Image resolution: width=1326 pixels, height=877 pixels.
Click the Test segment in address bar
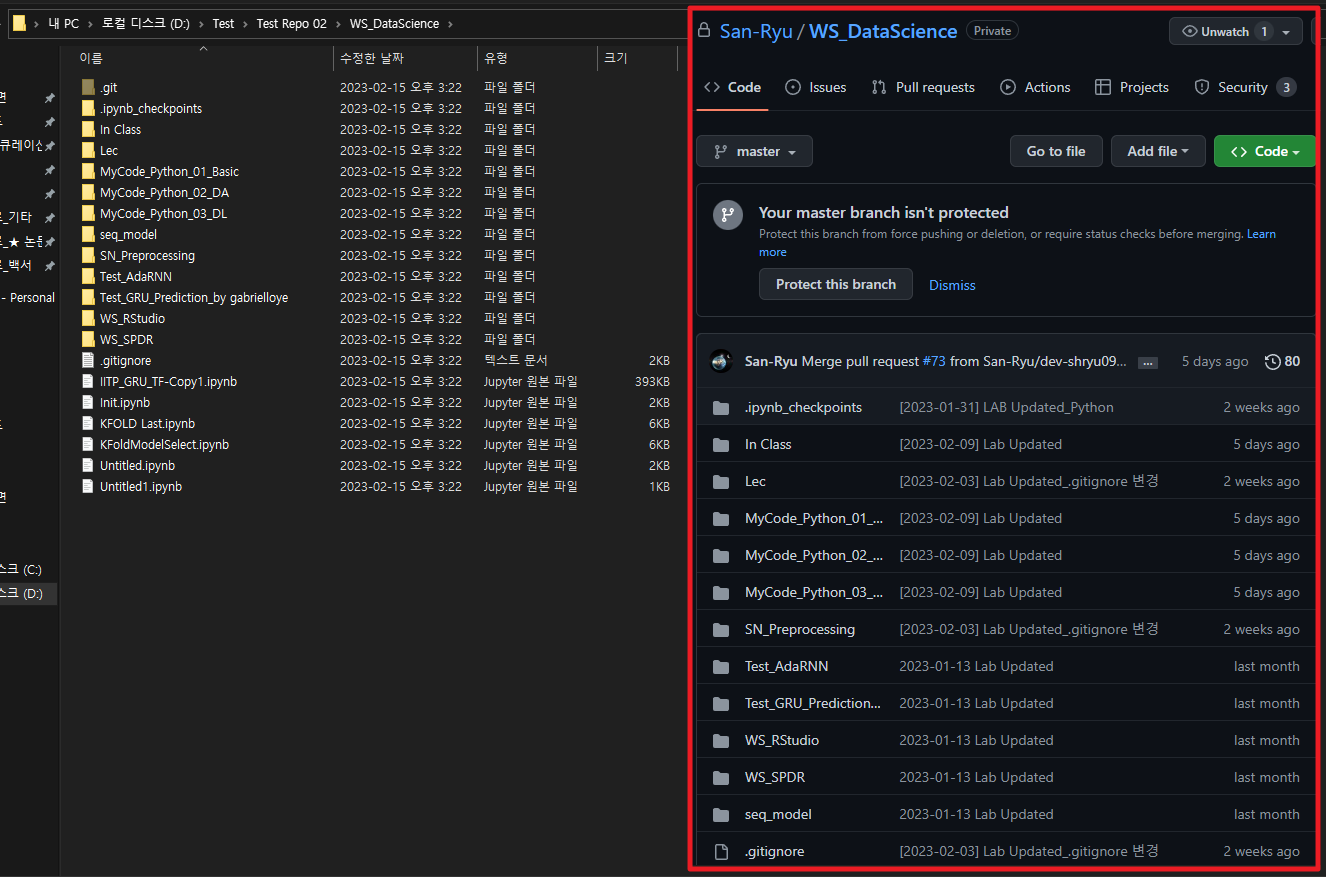pyautogui.click(x=223, y=23)
